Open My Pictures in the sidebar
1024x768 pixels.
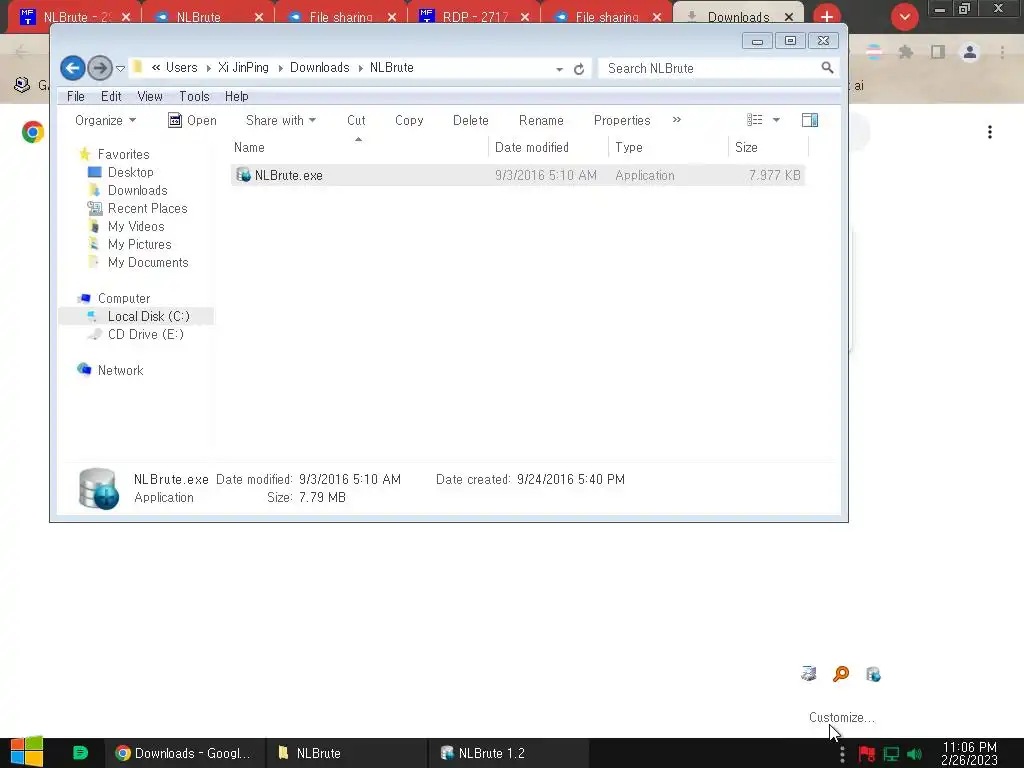click(139, 244)
